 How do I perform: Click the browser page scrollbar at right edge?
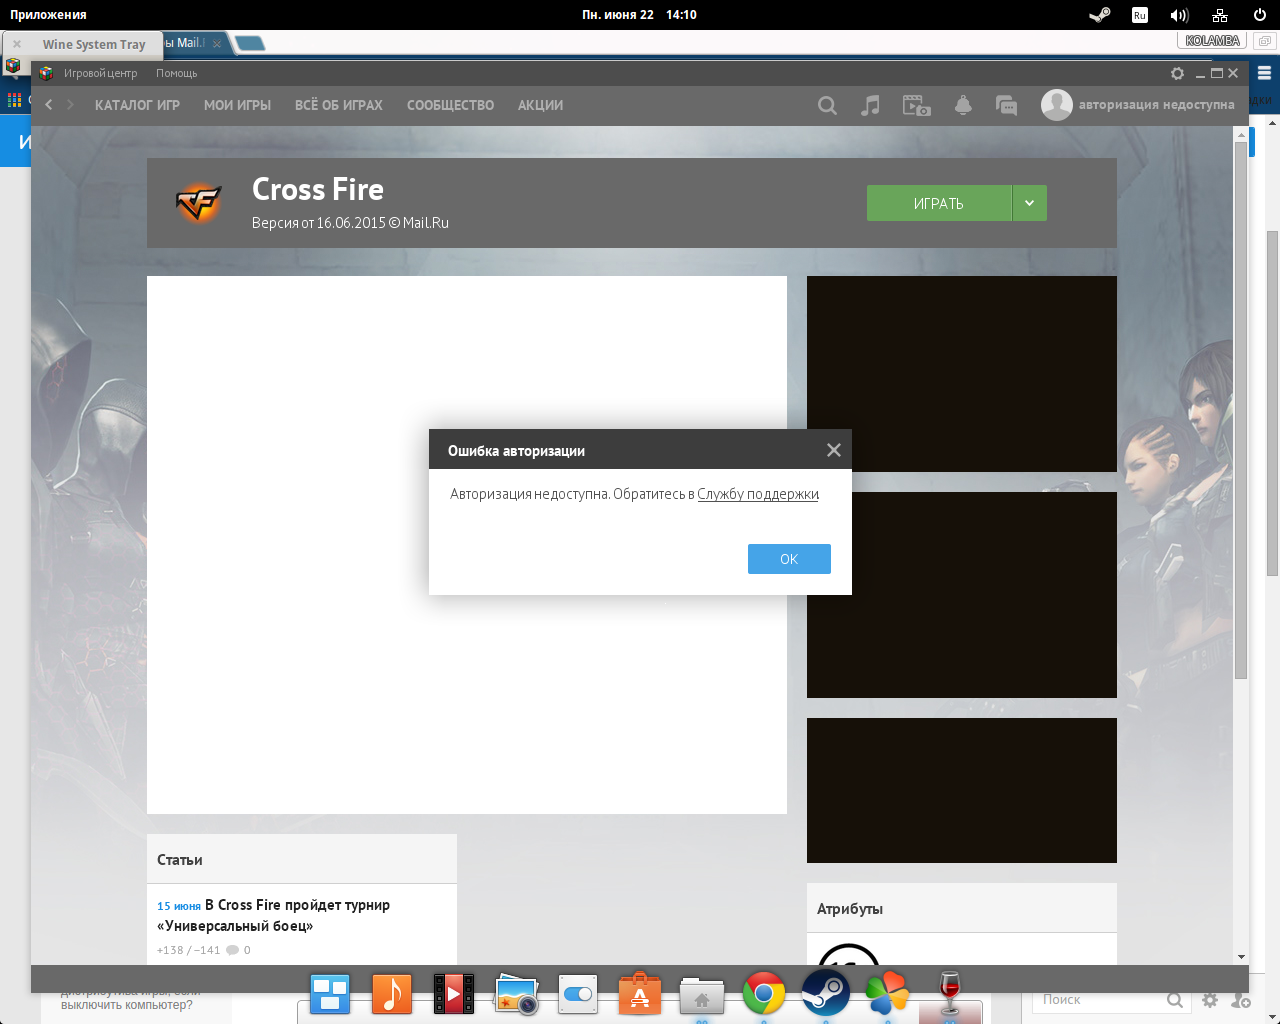(1273, 403)
